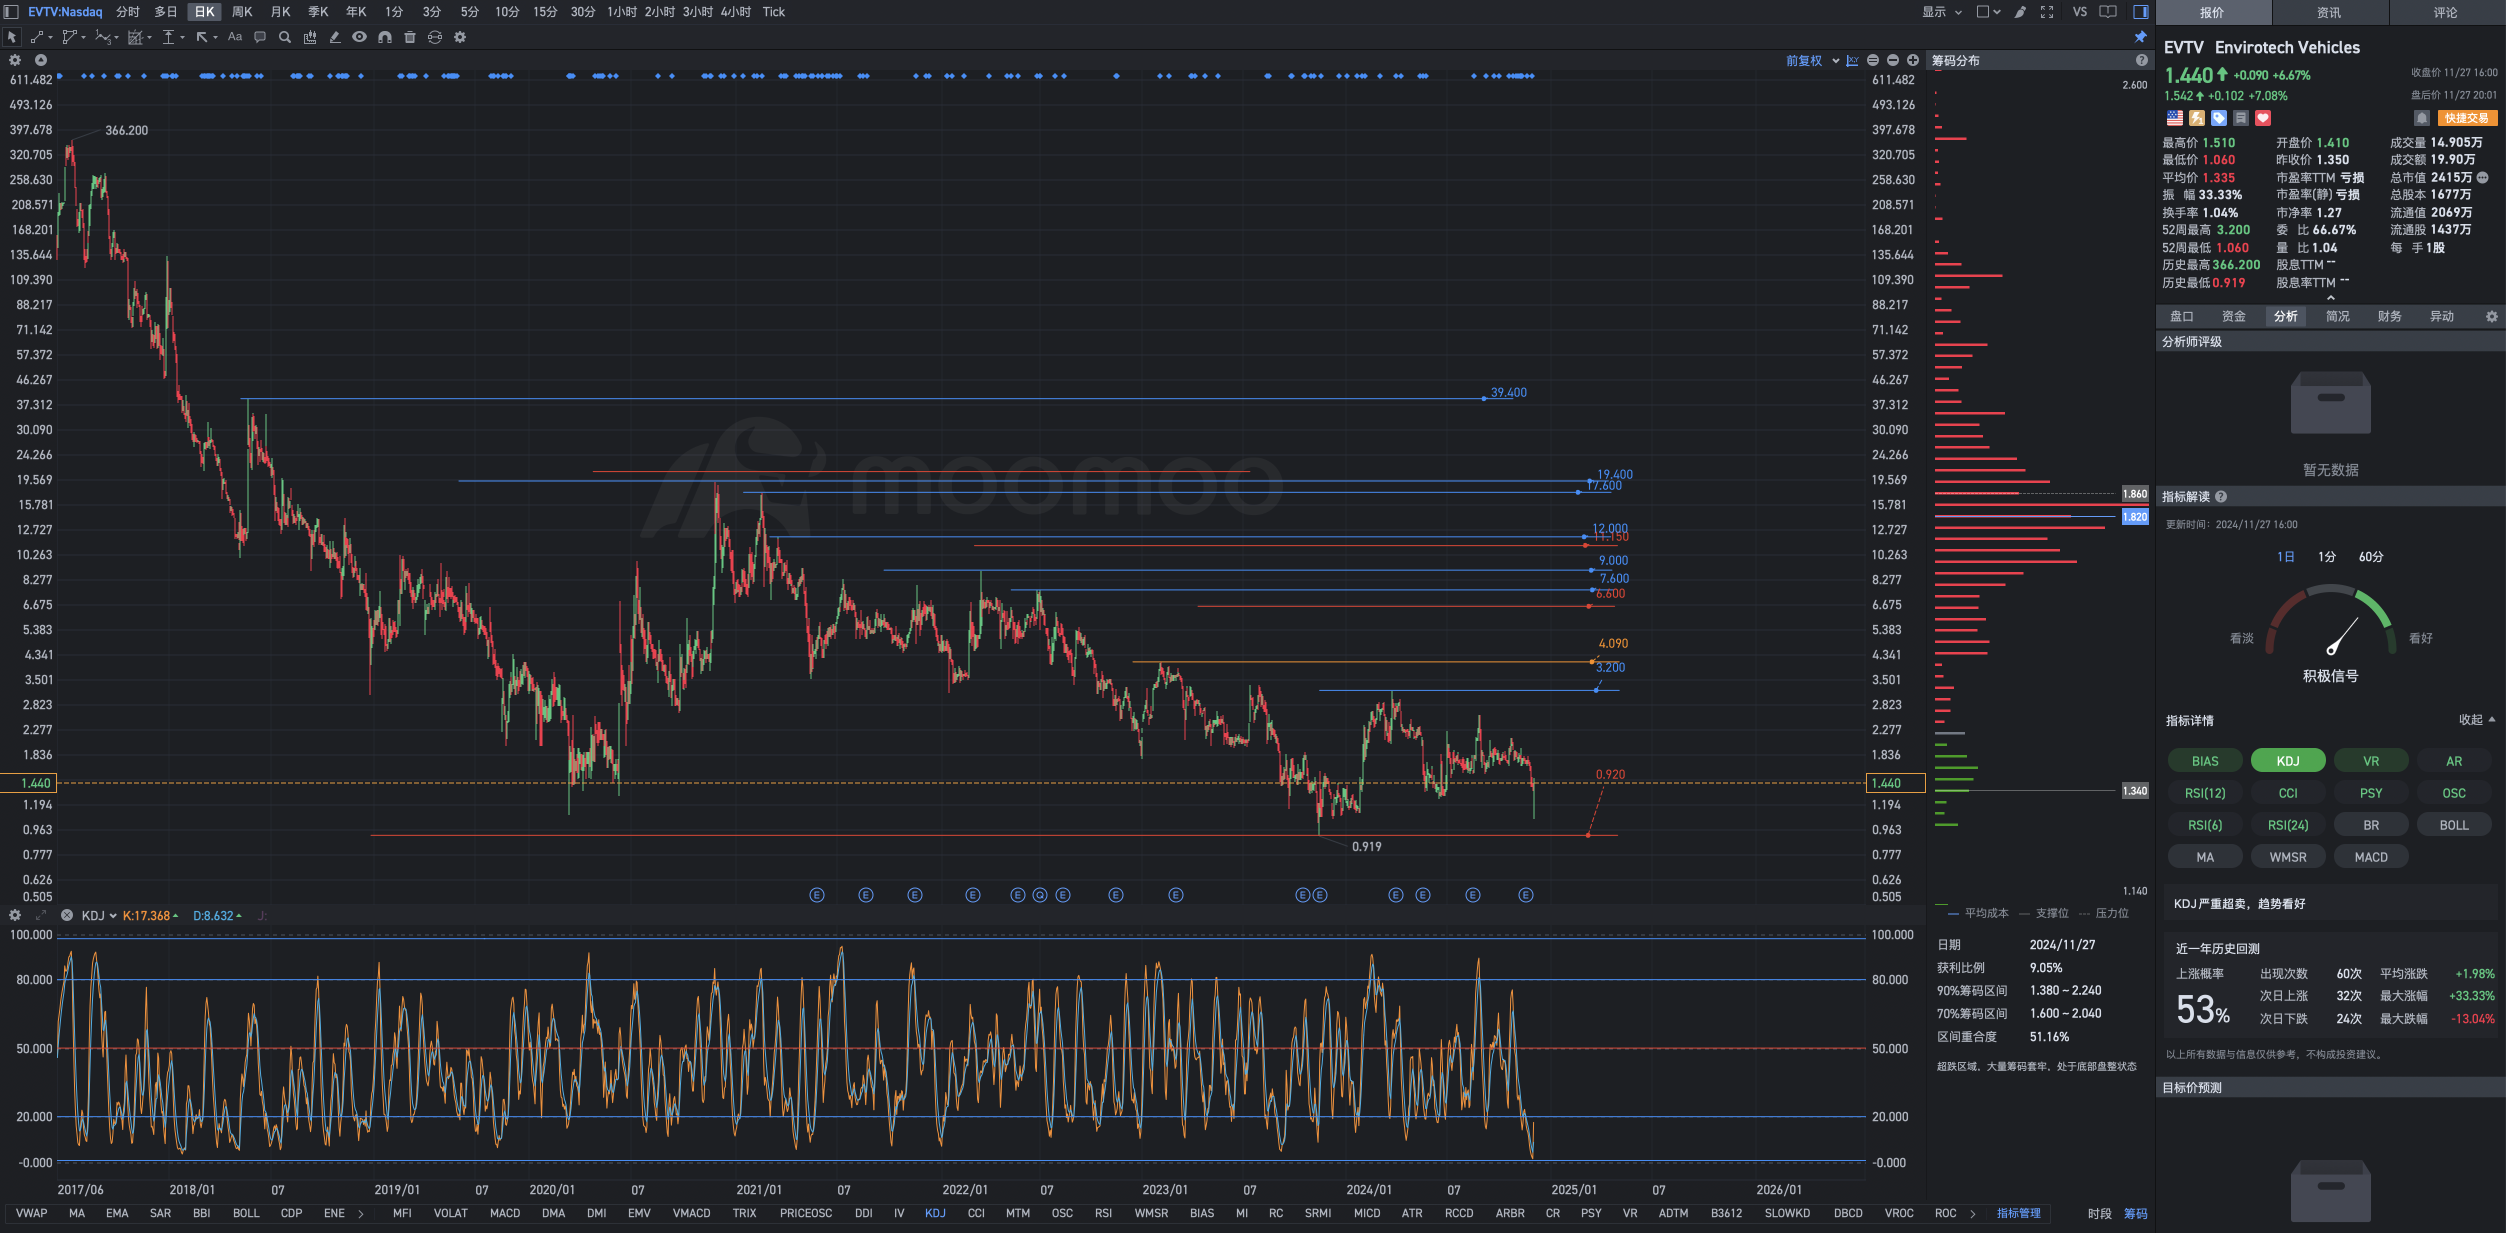Expand the channel drawing tools arrow
The image size is (2506, 1233).
tap(83, 37)
